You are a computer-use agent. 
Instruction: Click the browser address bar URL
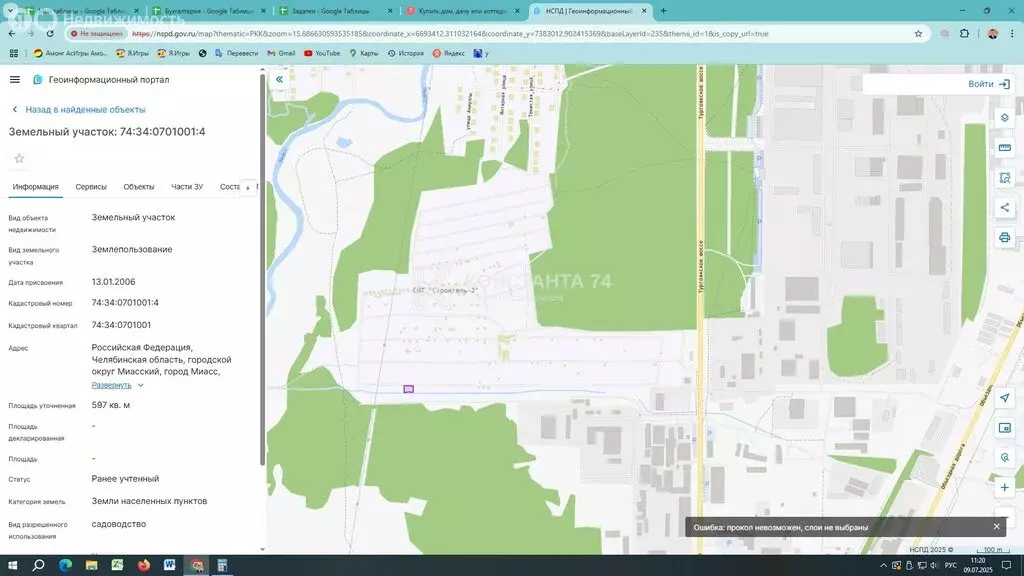(451, 34)
